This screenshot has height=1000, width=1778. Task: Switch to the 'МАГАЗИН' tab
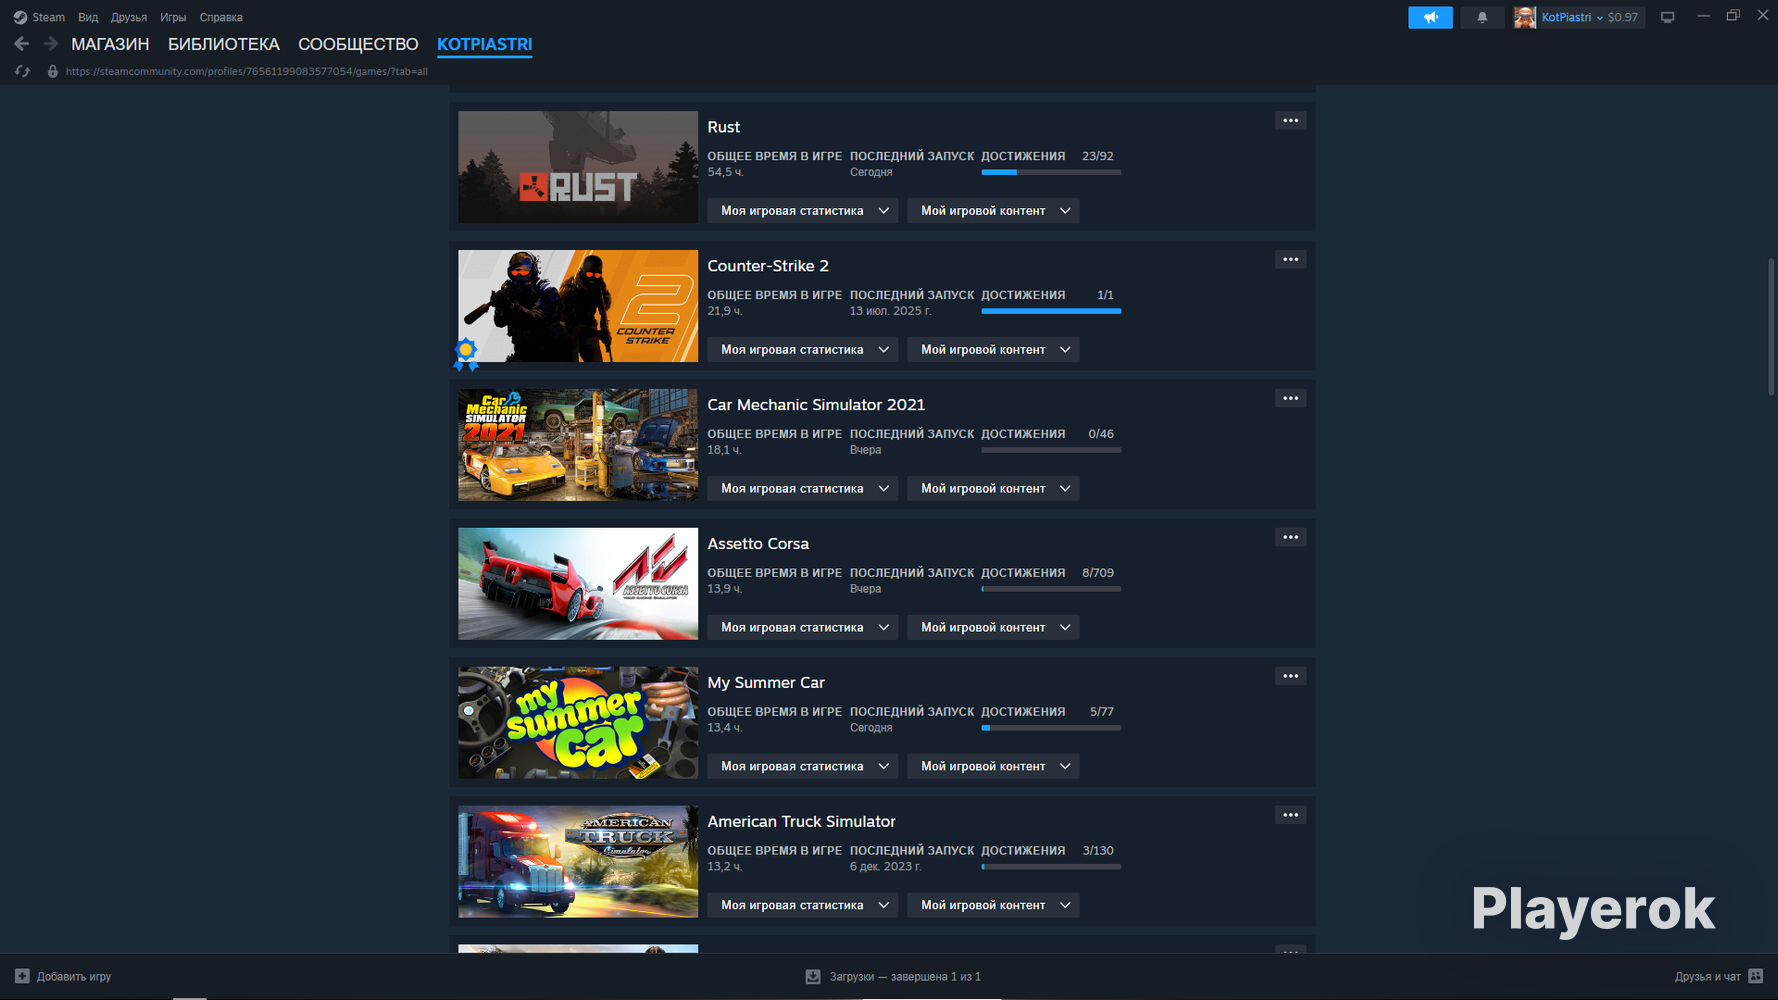coord(110,44)
